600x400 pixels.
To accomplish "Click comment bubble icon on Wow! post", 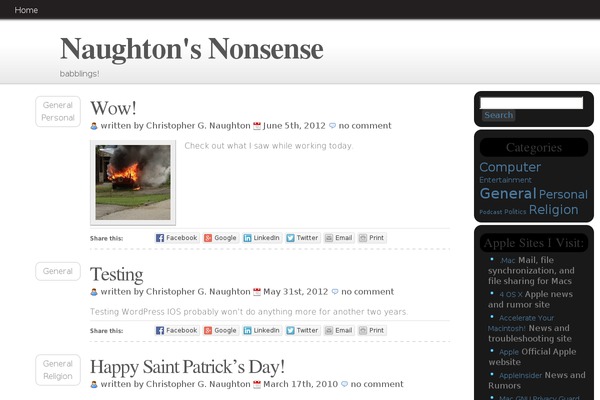I will (333, 126).
